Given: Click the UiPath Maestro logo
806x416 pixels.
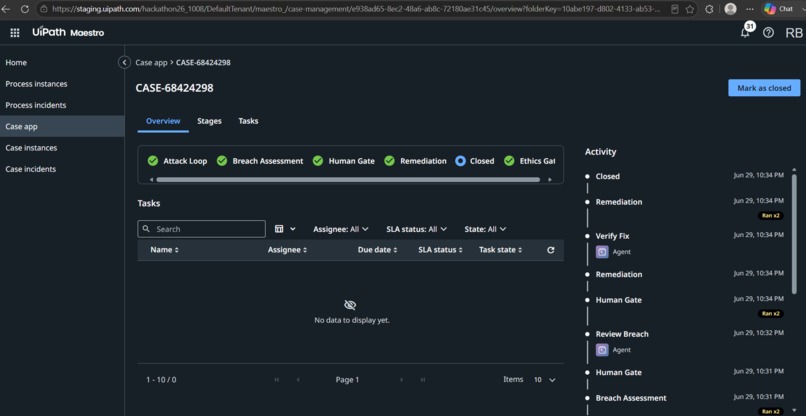Looking at the screenshot, I should pos(68,32).
